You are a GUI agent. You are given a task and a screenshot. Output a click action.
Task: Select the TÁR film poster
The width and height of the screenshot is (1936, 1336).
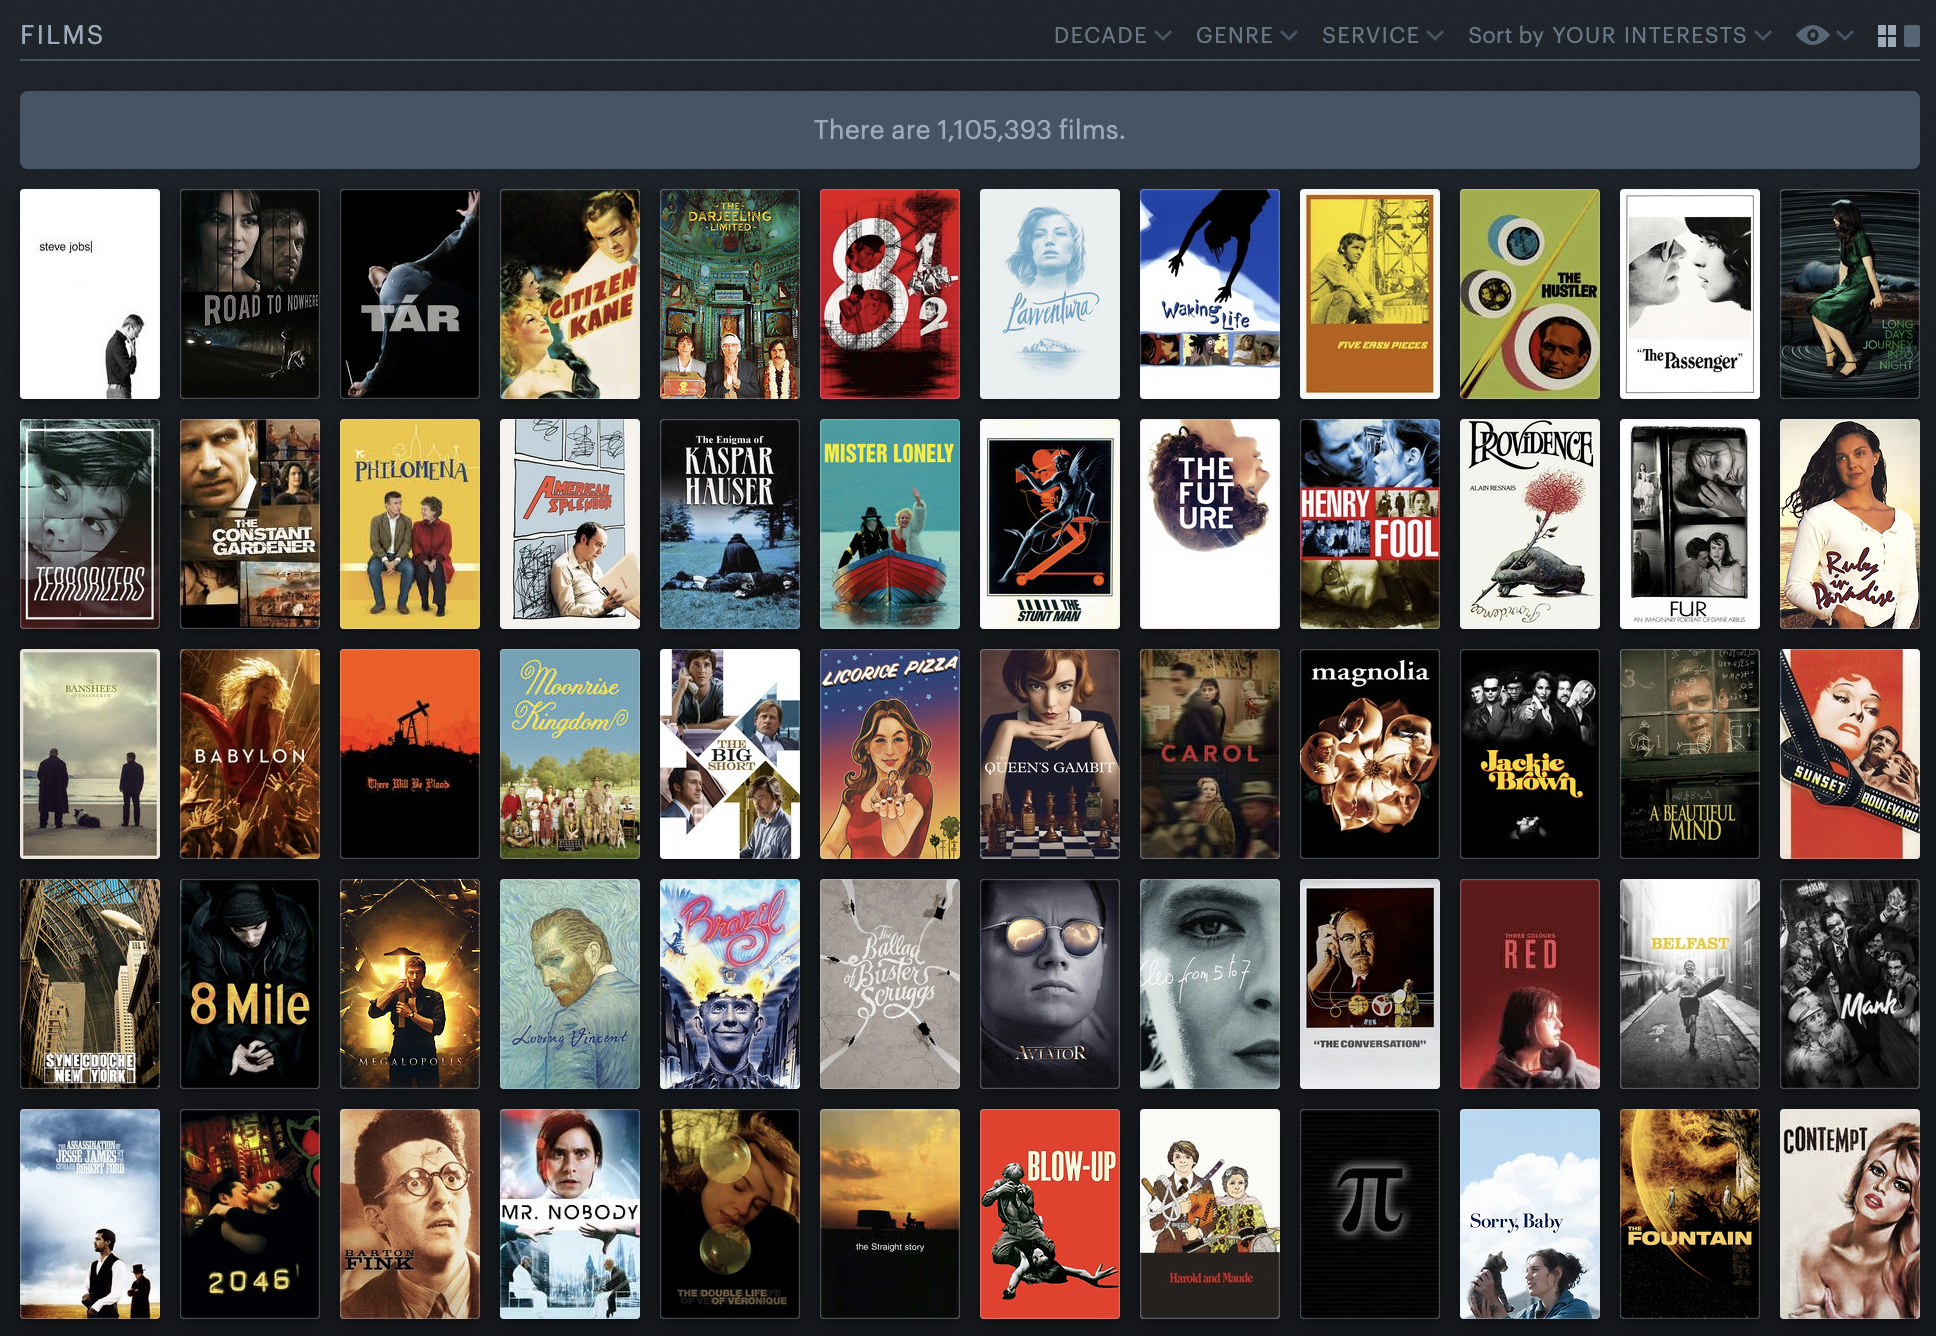(410, 294)
